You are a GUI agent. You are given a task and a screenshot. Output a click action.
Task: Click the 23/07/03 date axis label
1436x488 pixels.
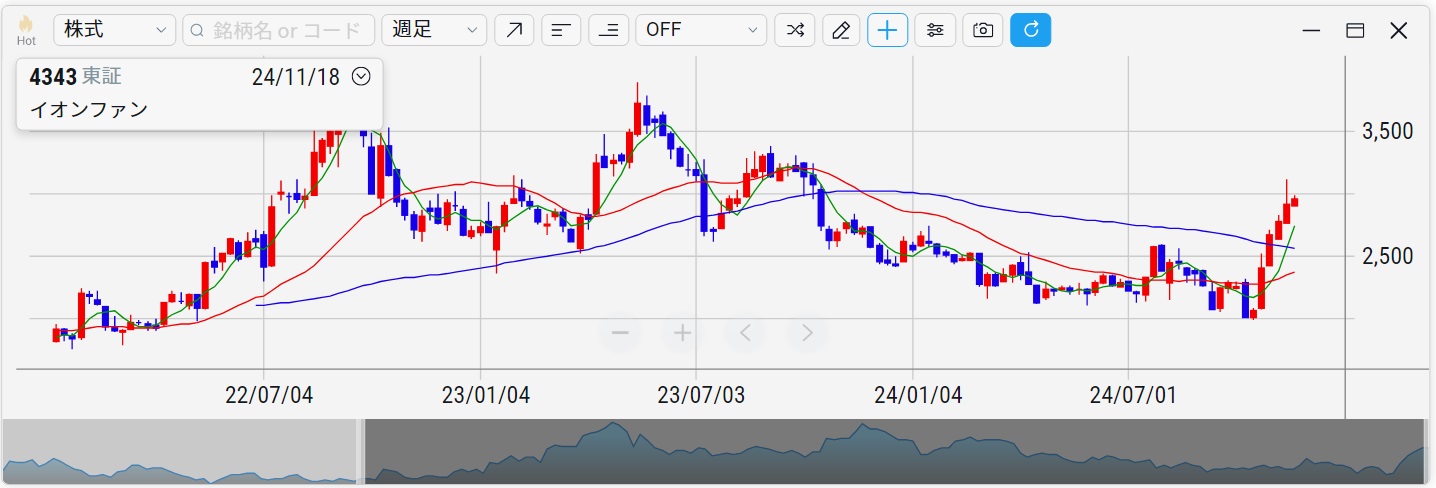701,395
